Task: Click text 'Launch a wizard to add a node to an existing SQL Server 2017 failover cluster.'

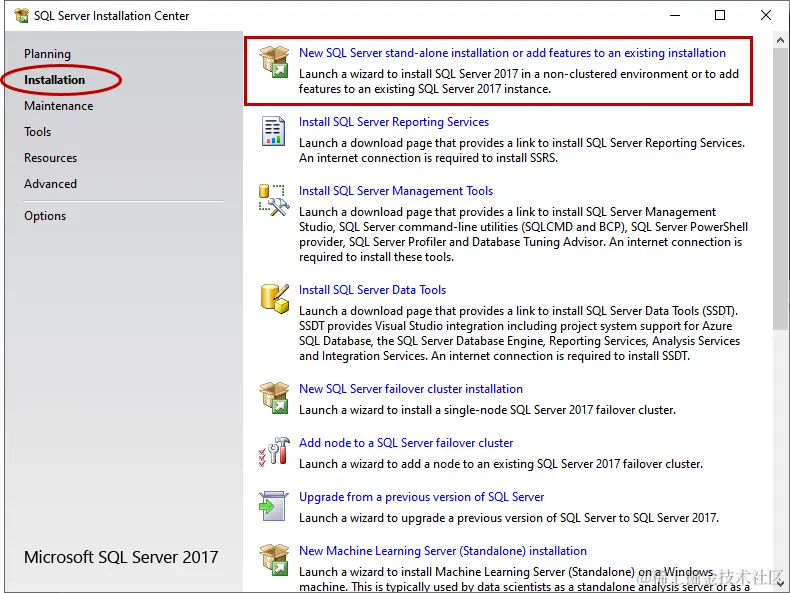Action: click(x=501, y=464)
